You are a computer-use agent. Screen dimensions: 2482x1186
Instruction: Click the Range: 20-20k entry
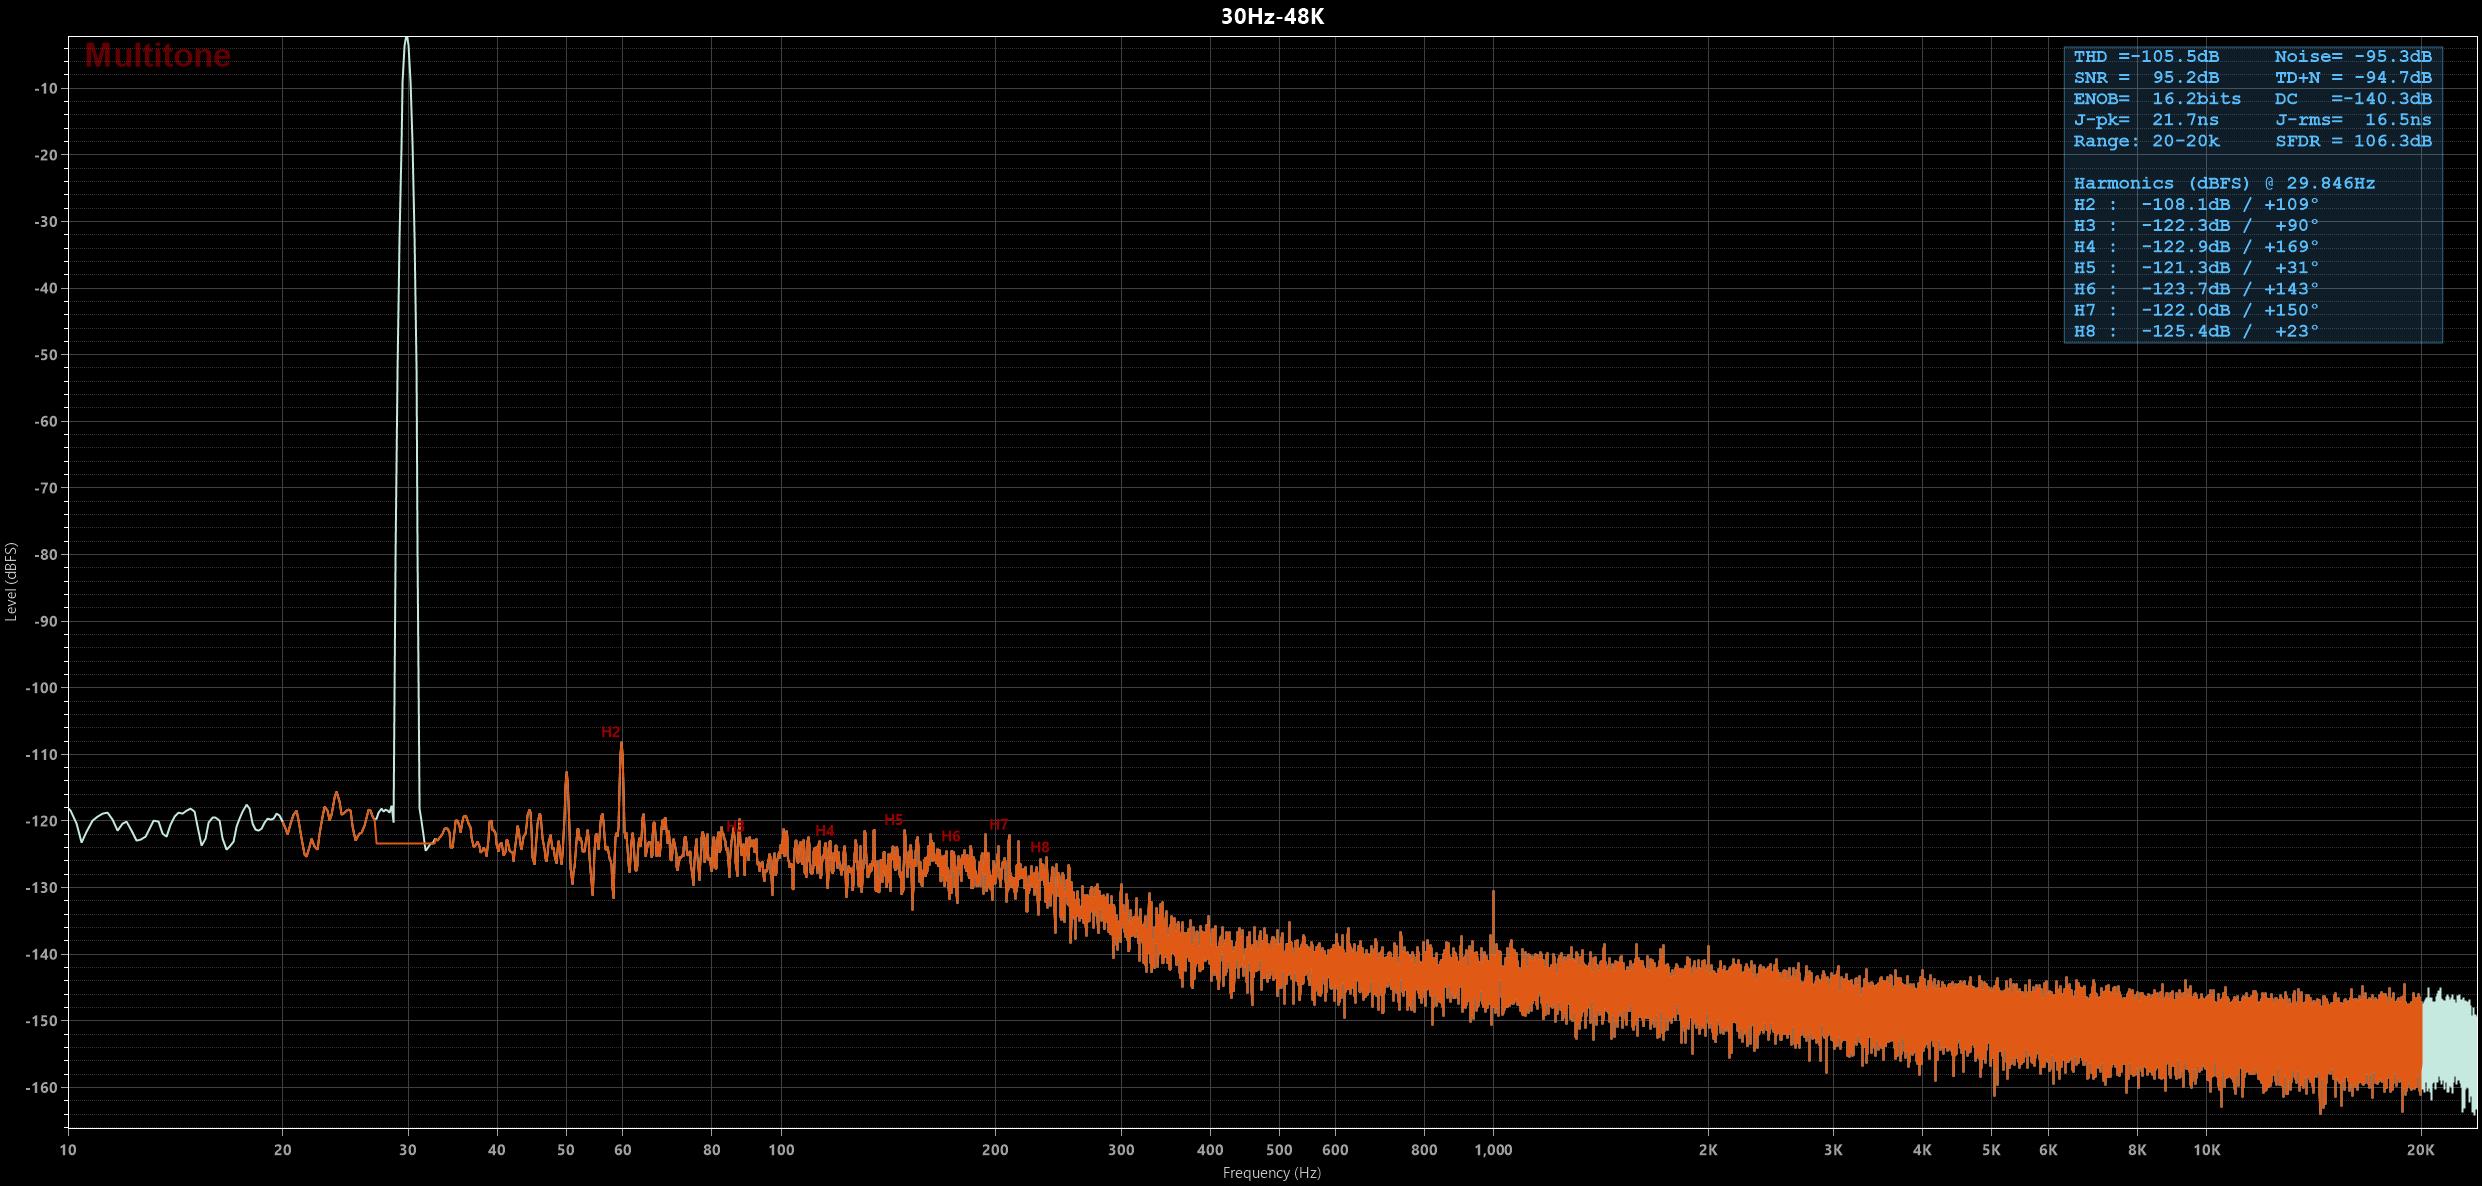pos(2146,141)
